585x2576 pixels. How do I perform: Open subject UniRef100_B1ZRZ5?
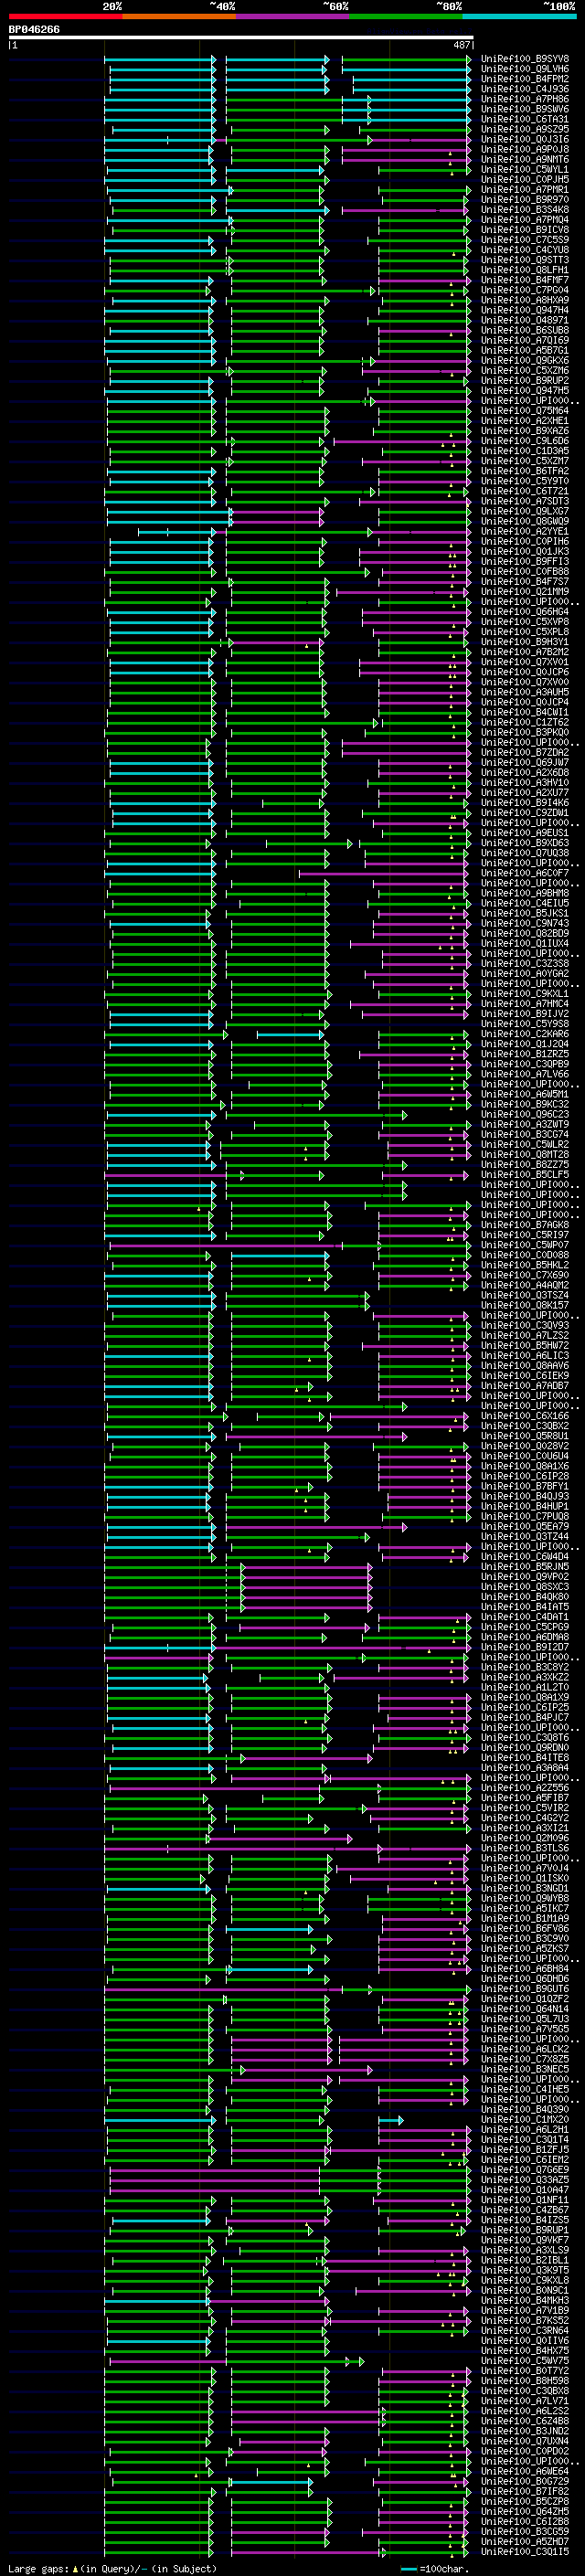[524, 1054]
